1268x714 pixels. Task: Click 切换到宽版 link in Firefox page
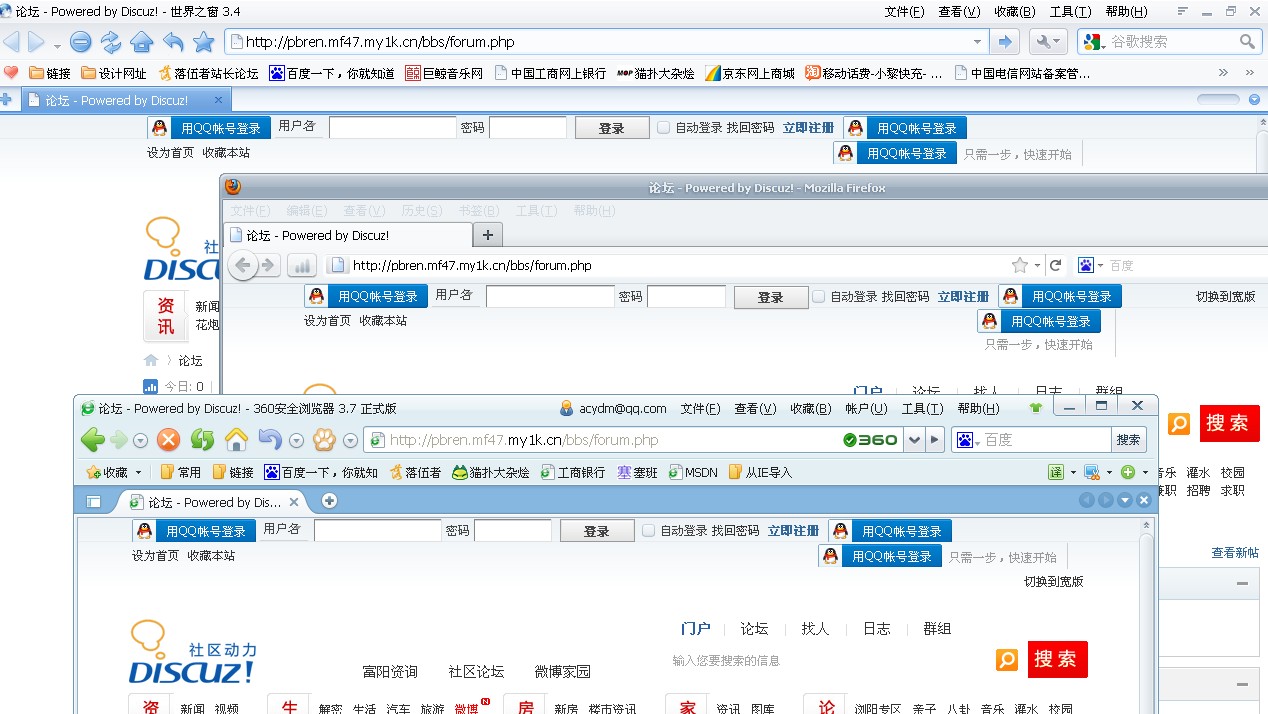(1226, 296)
